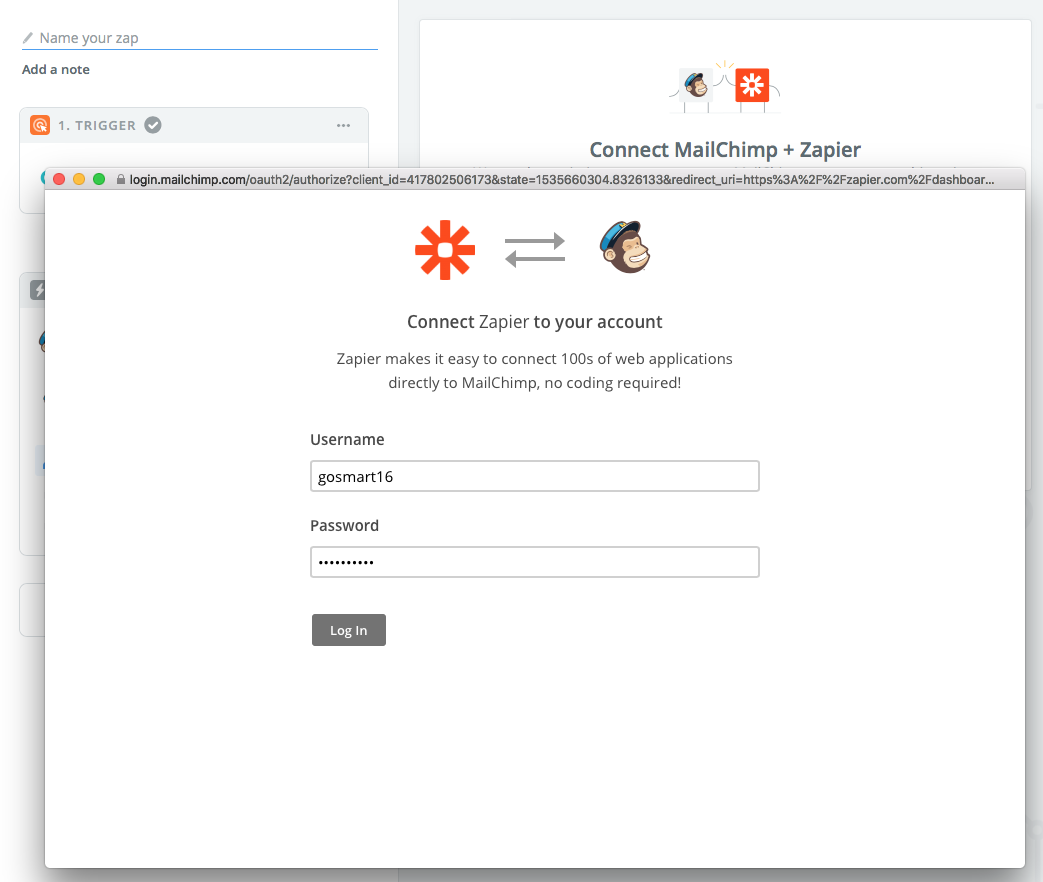Screen dimensions: 1043x882
Task: Click the Zapier asterisk logo in popup
Action: (x=445, y=249)
